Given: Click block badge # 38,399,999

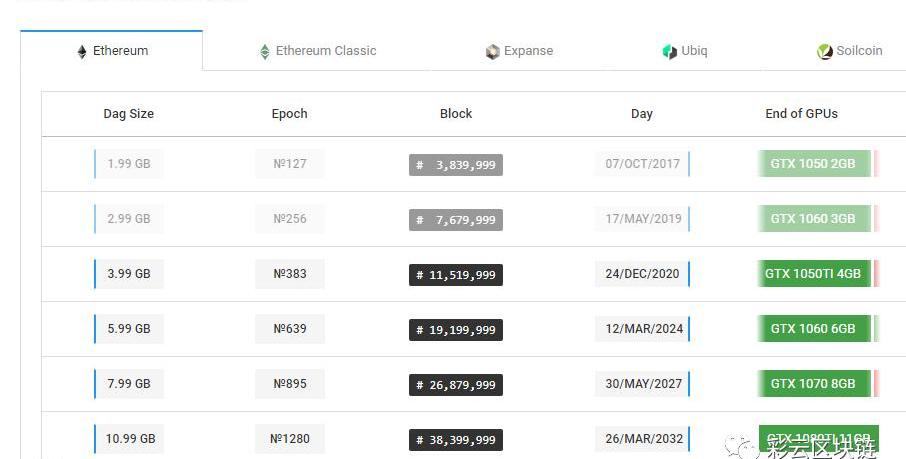Looking at the screenshot, I should pos(456,439).
